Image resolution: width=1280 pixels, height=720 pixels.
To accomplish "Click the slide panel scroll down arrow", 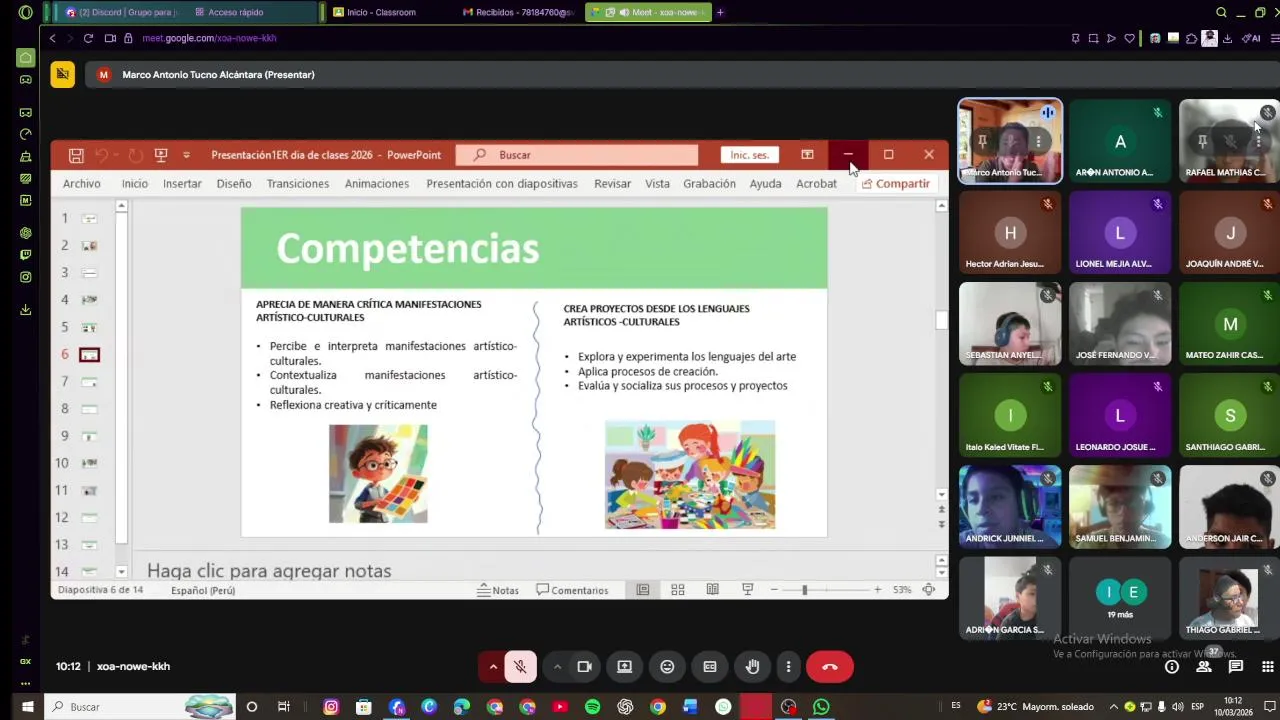I will [122, 572].
